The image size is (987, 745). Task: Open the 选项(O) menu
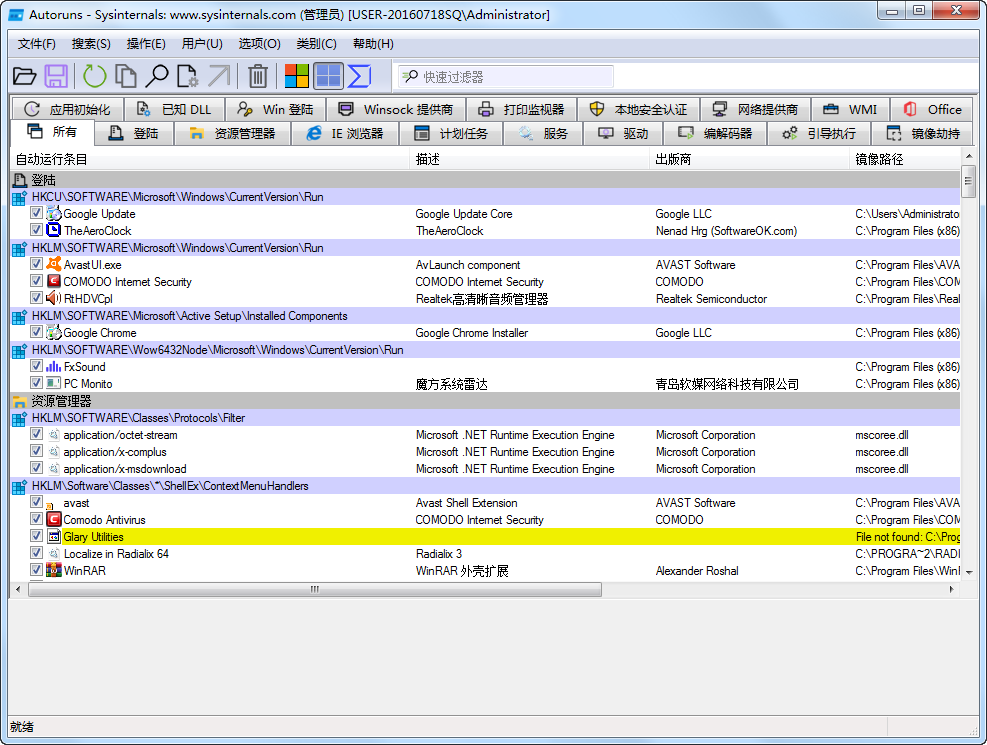point(259,44)
